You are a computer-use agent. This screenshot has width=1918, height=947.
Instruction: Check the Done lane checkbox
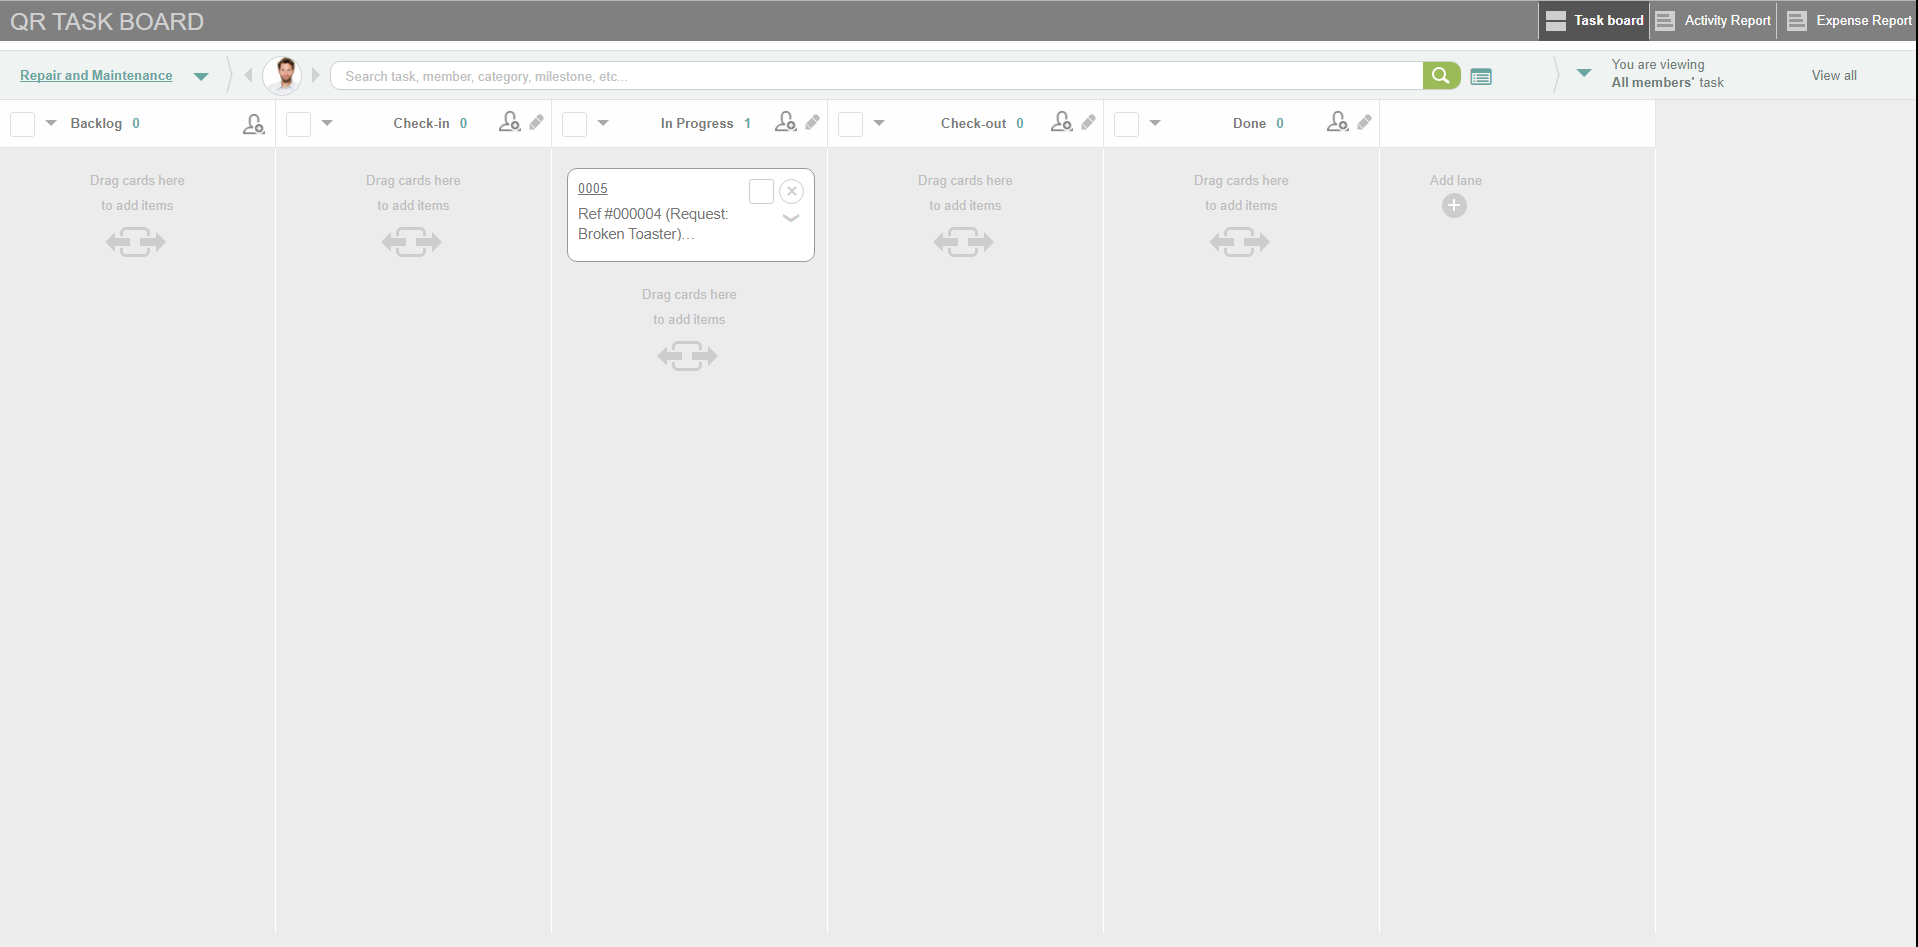(x=1126, y=124)
